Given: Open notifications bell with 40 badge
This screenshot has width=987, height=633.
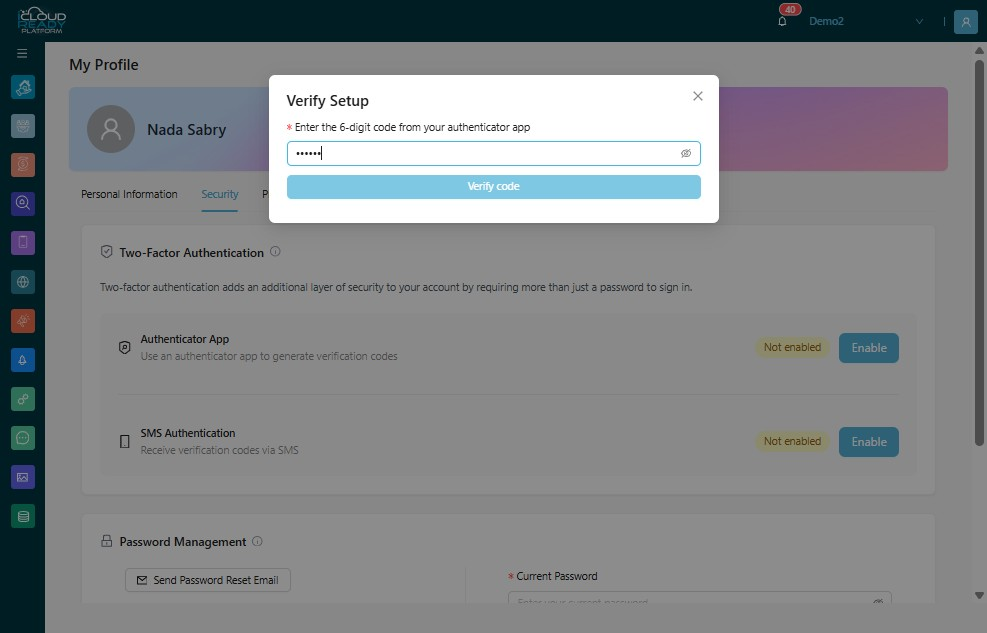Looking at the screenshot, I should tap(782, 21).
